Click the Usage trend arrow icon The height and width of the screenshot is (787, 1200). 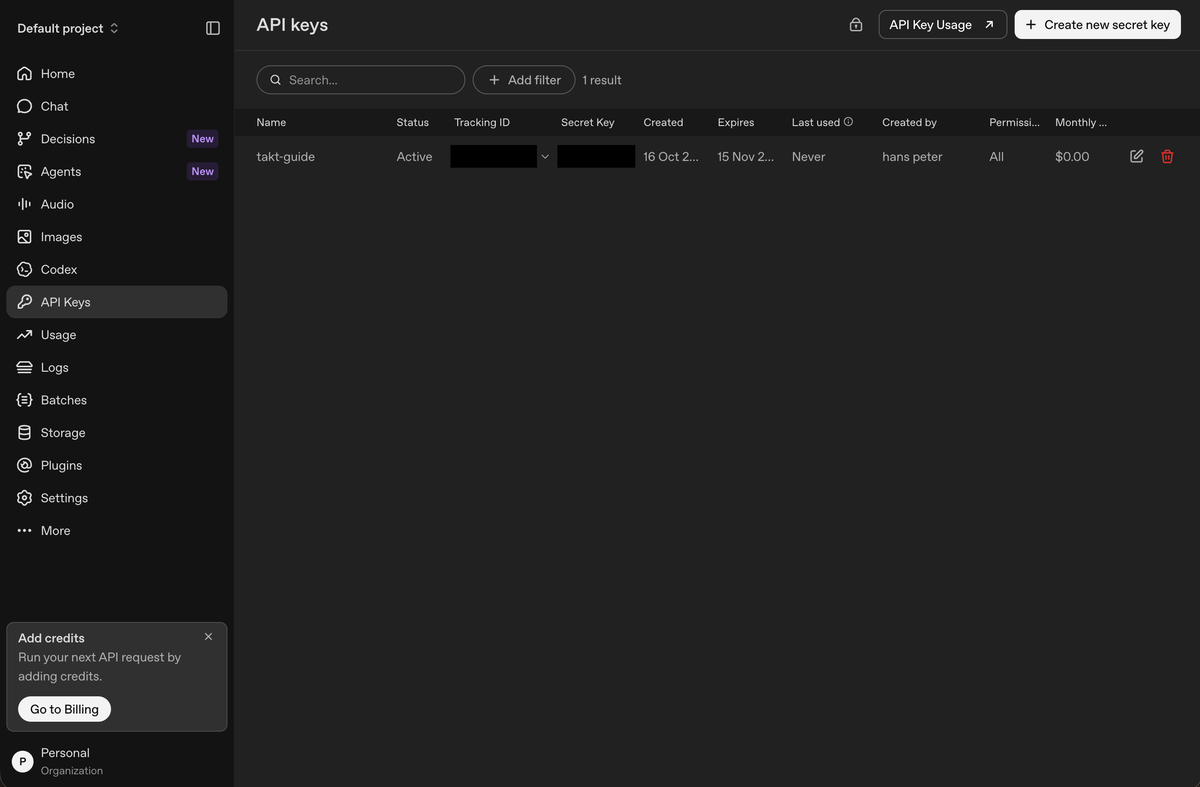pos(25,335)
